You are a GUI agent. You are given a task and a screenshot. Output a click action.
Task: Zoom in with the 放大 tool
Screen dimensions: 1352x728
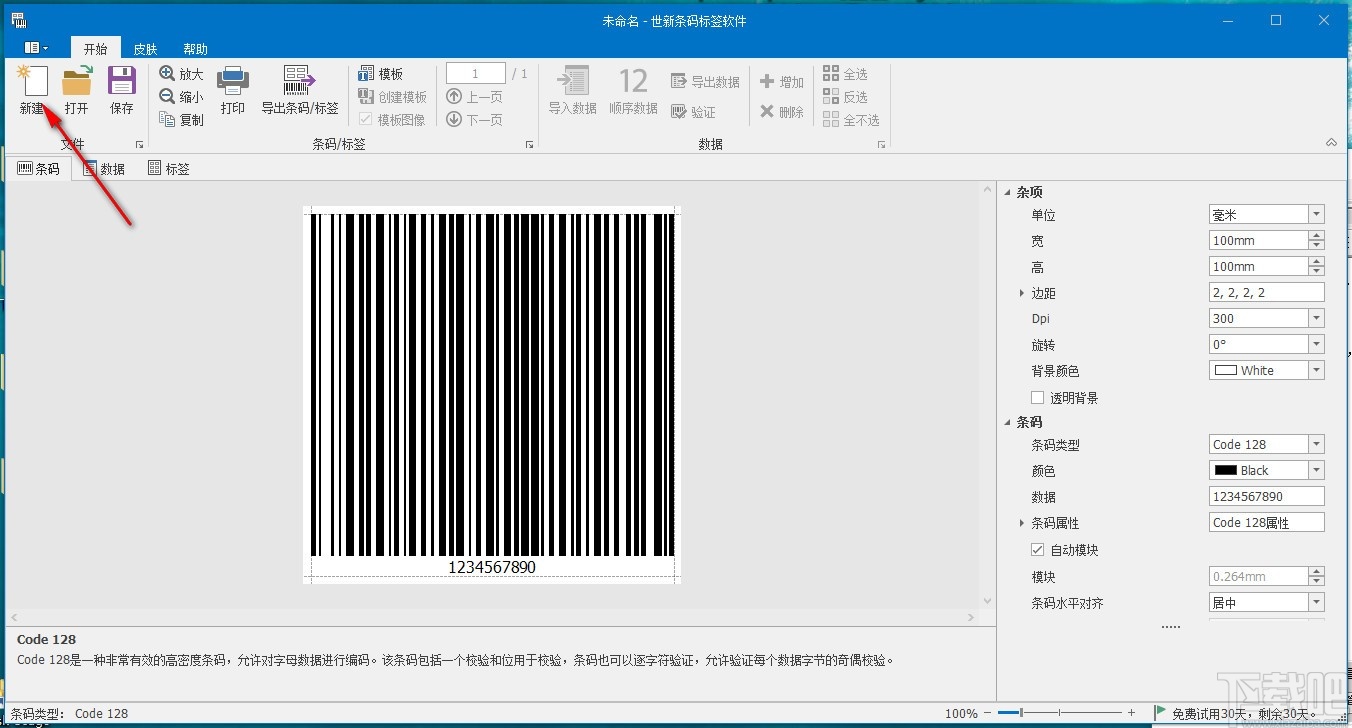click(x=180, y=73)
